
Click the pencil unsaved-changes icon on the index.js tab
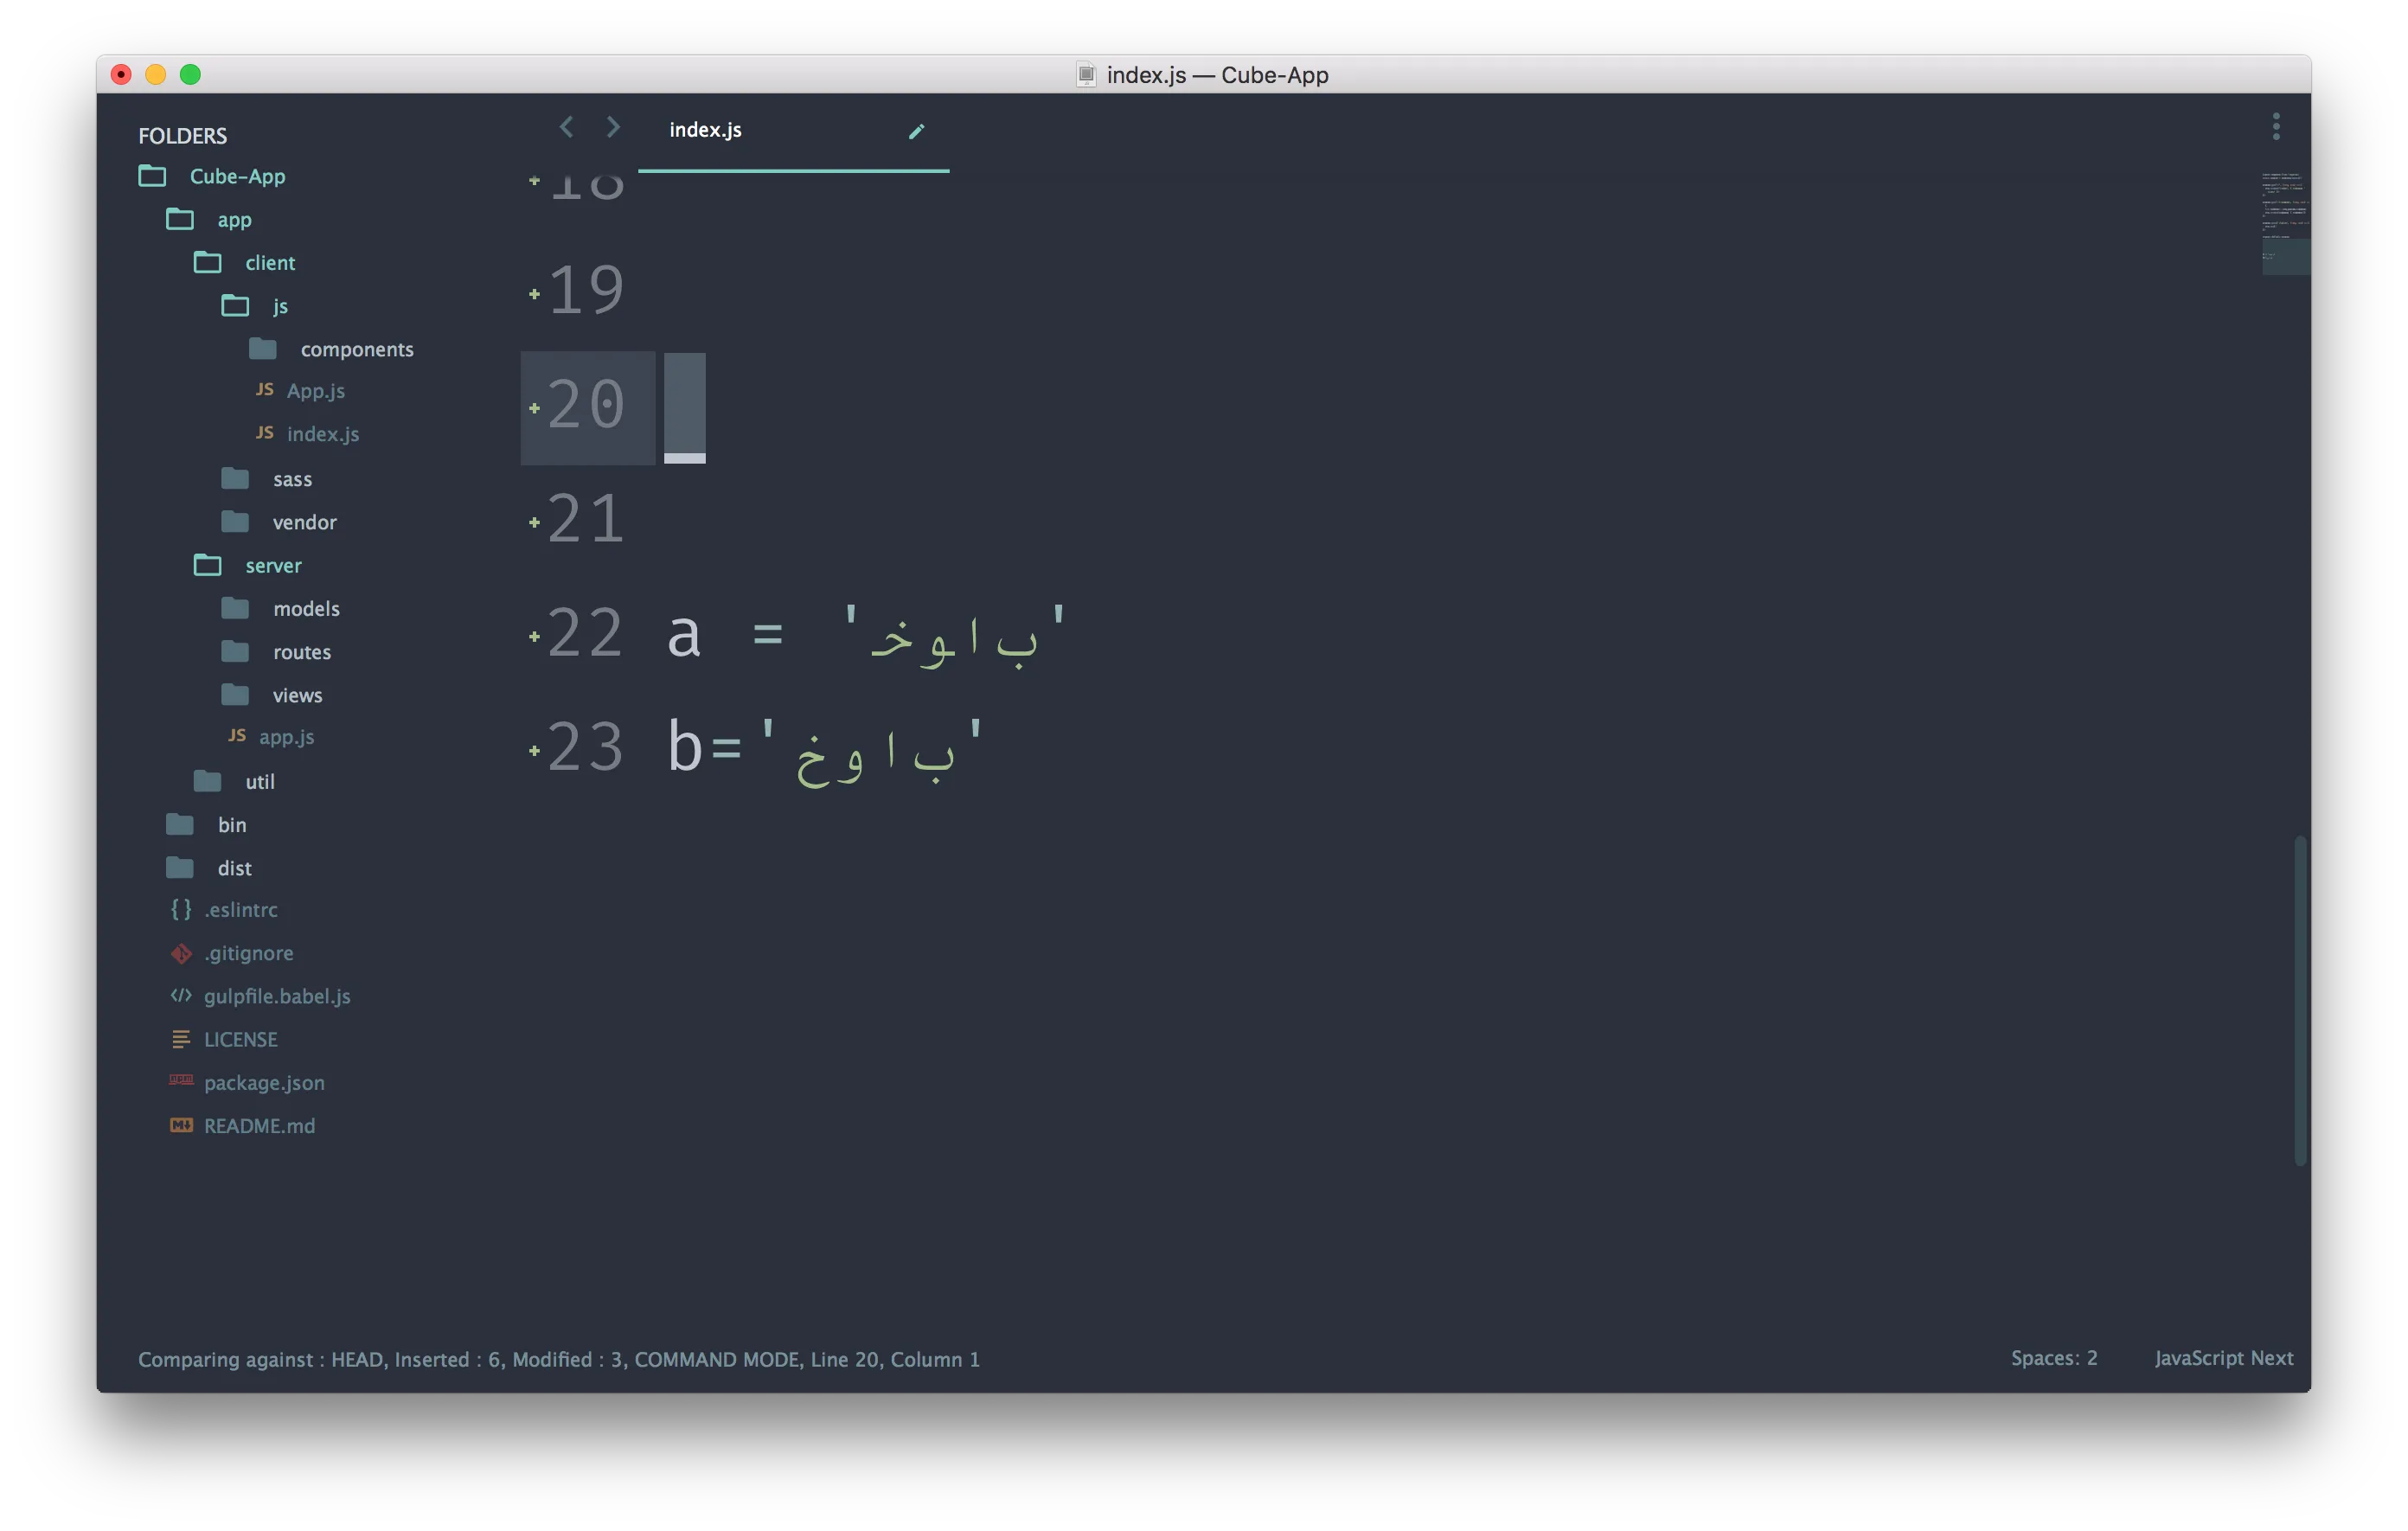tap(916, 131)
